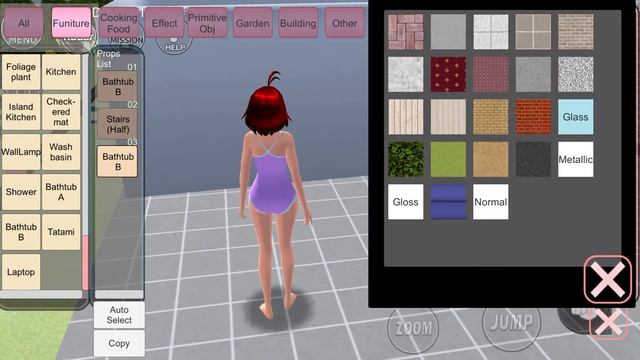
Task: Tap the ZOOM camera button
Action: click(413, 328)
